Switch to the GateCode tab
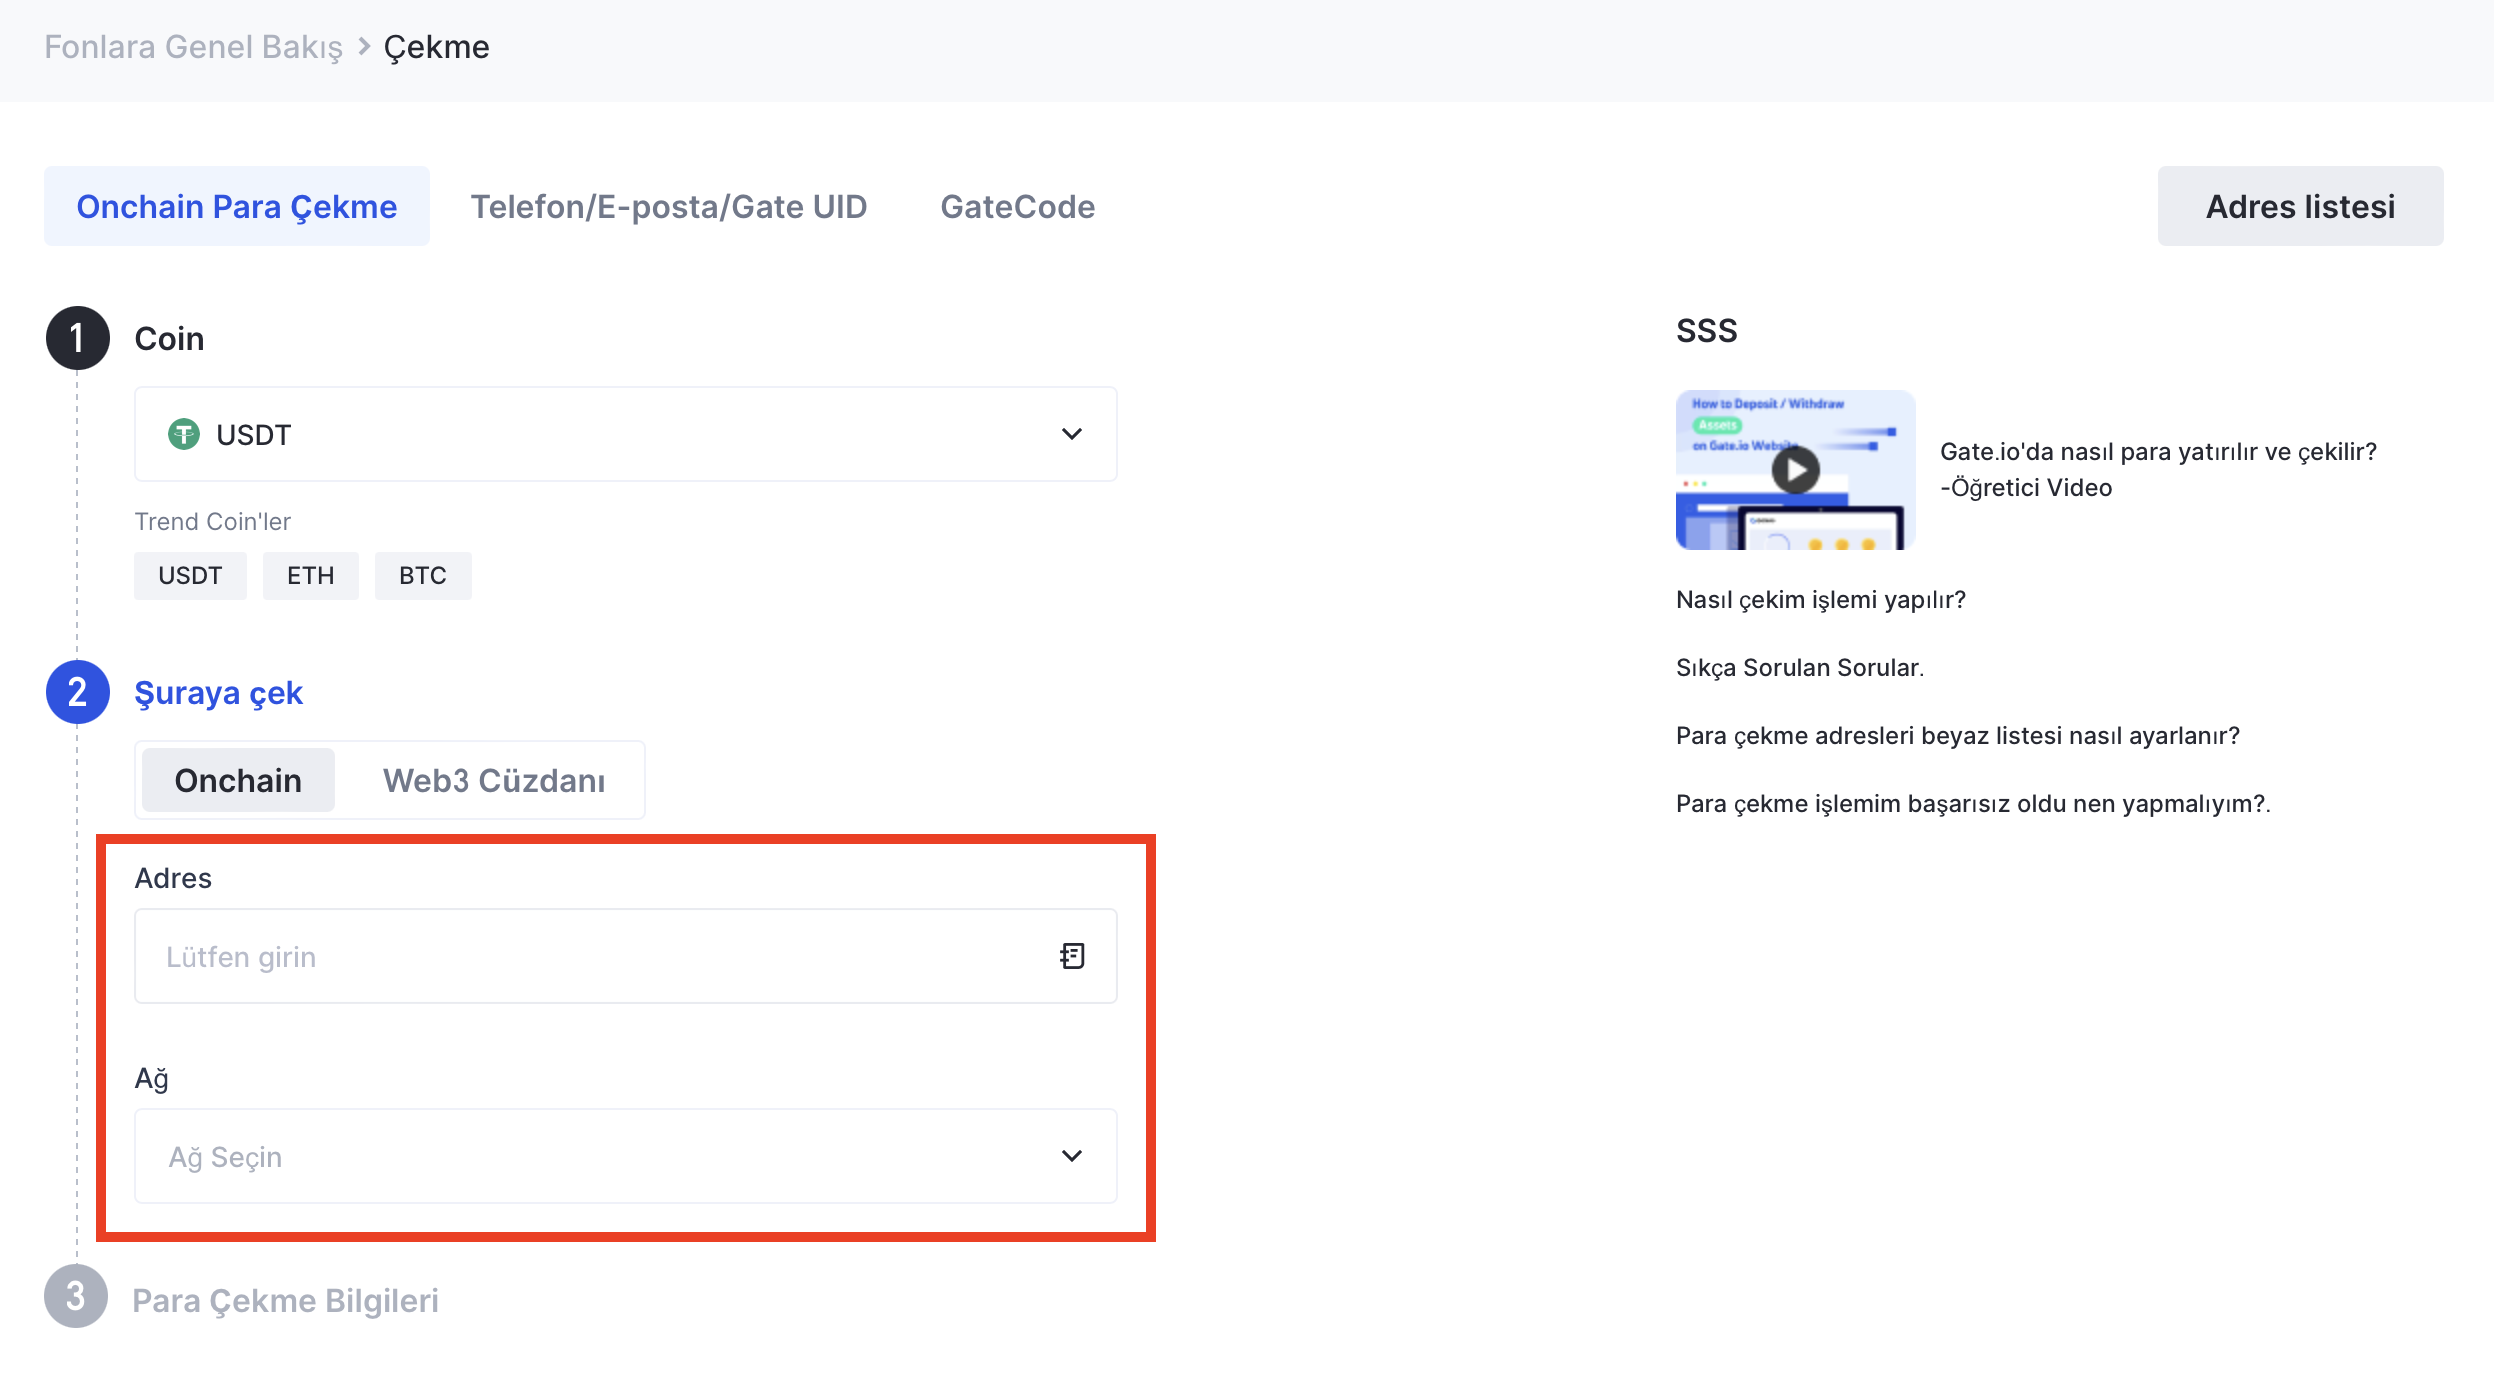This screenshot has width=2494, height=1394. pos(1017,206)
